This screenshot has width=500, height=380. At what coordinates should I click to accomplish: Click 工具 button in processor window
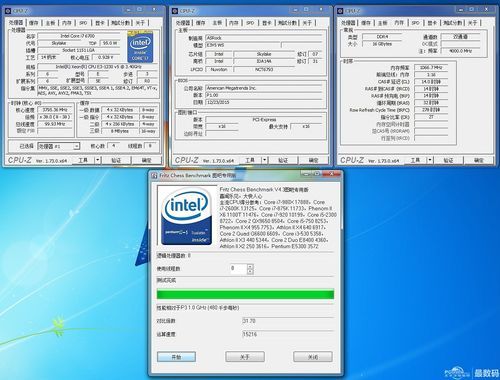pyautogui.click(x=83, y=160)
